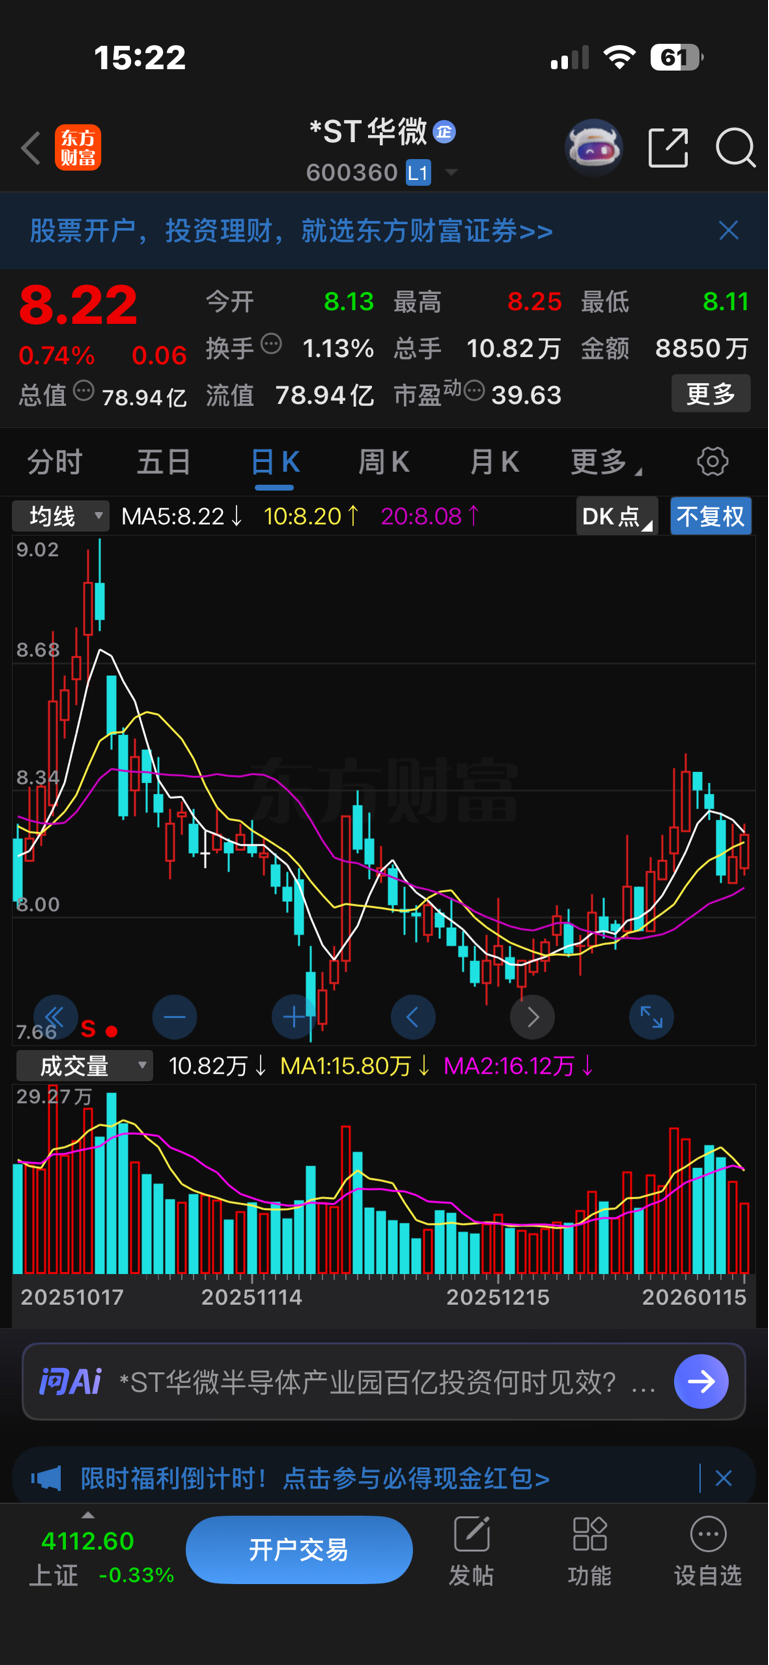Open the 均线 indicator dropdown
Image resolution: width=769 pixels, height=1665 pixels.
(x=60, y=516)
